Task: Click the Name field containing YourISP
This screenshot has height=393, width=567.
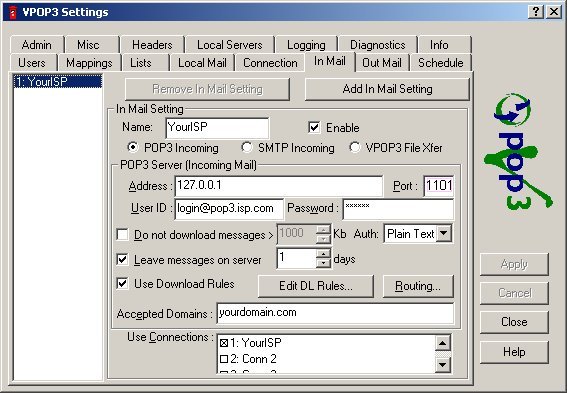Action: coord(217,128)
